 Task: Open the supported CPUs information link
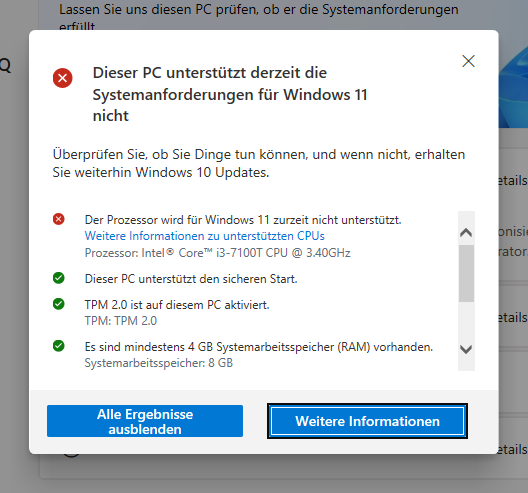coord(204,236)
